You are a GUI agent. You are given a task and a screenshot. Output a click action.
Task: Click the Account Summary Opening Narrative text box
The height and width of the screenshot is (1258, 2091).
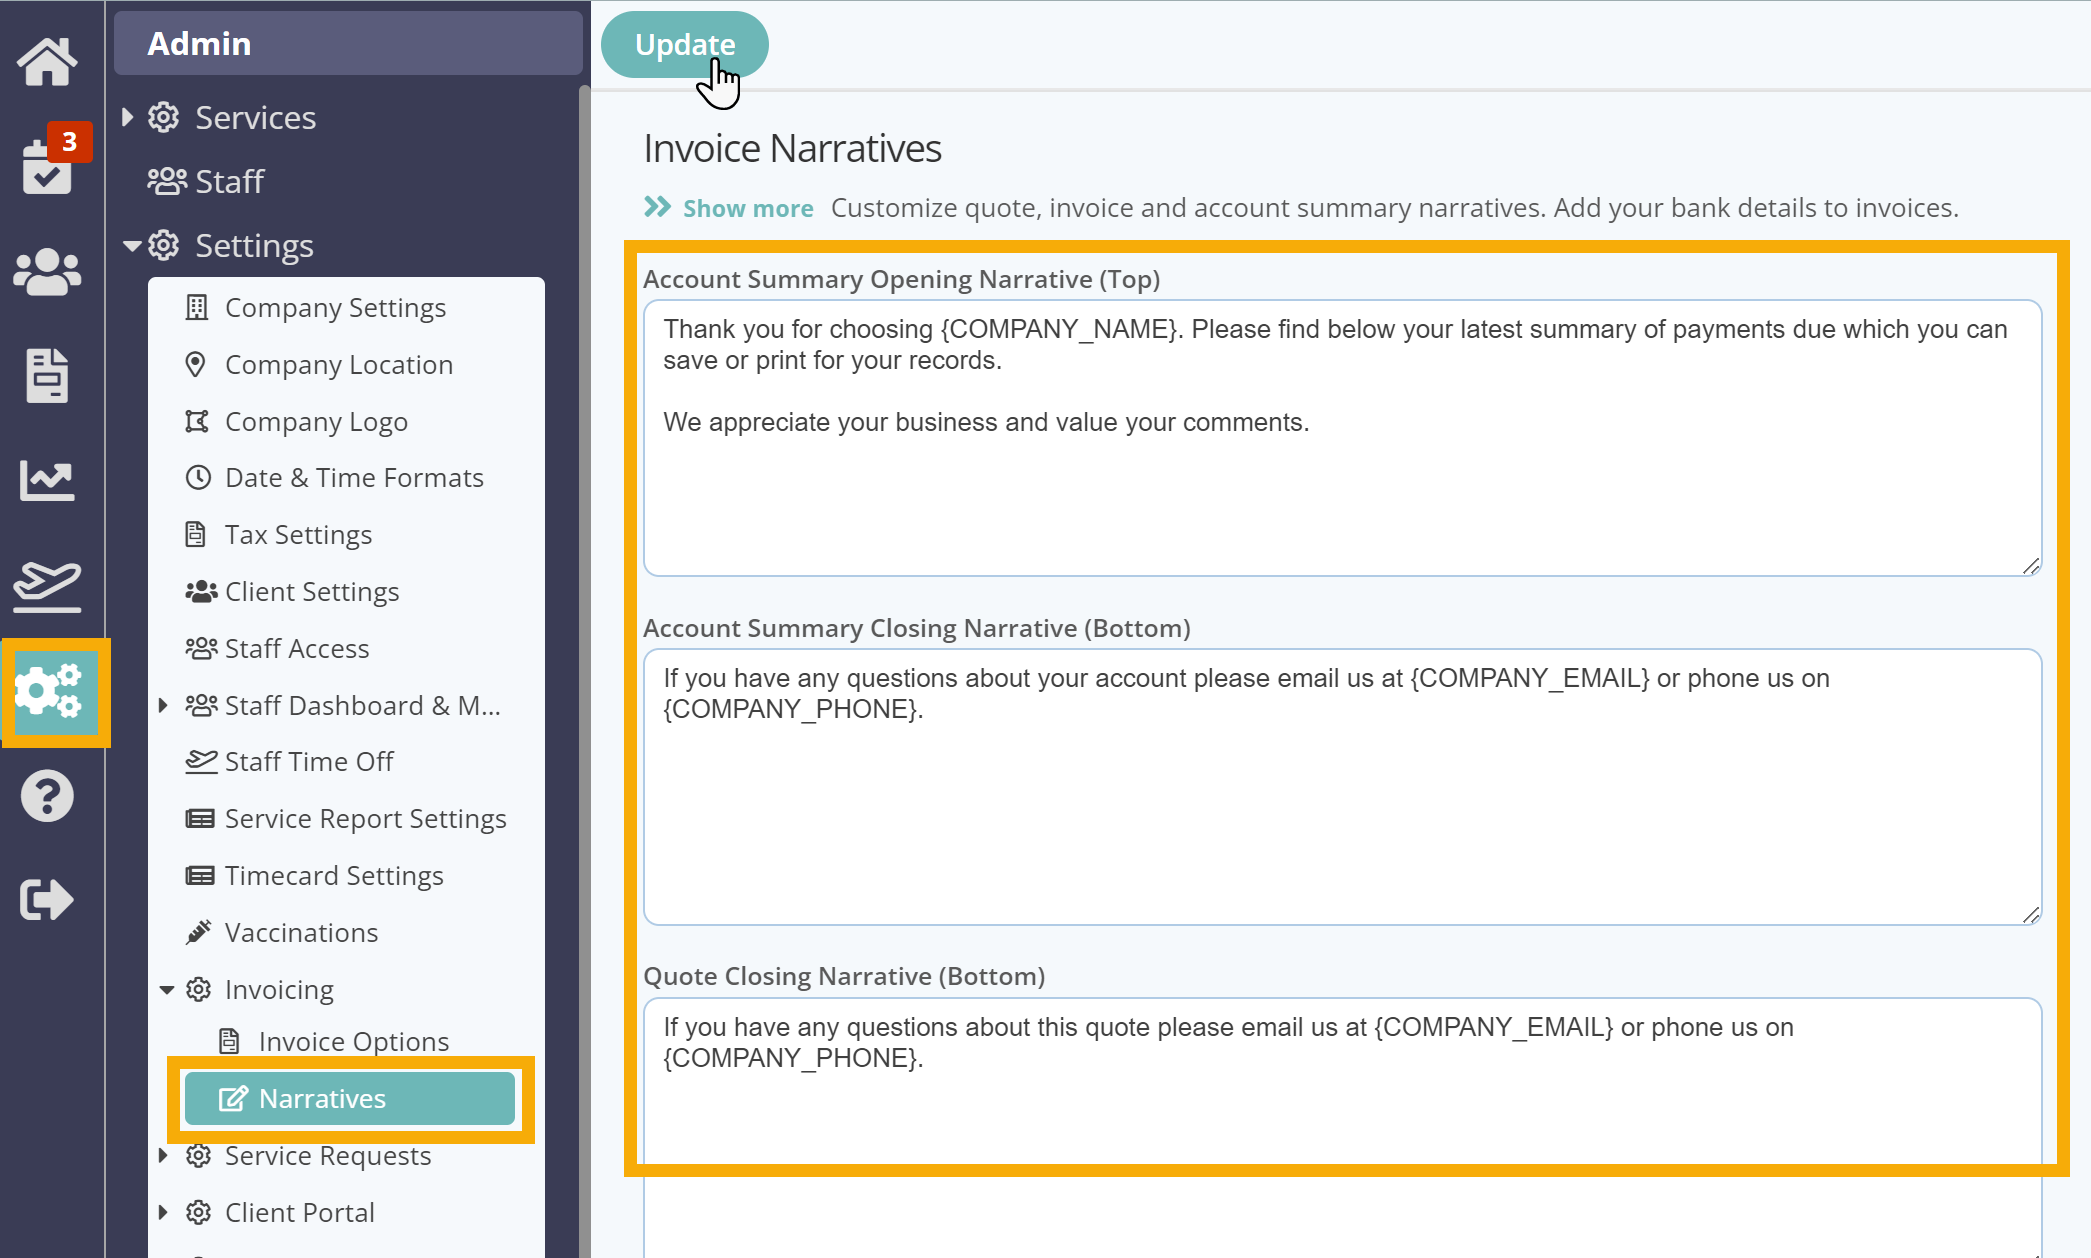click(x=1342, y=438)
